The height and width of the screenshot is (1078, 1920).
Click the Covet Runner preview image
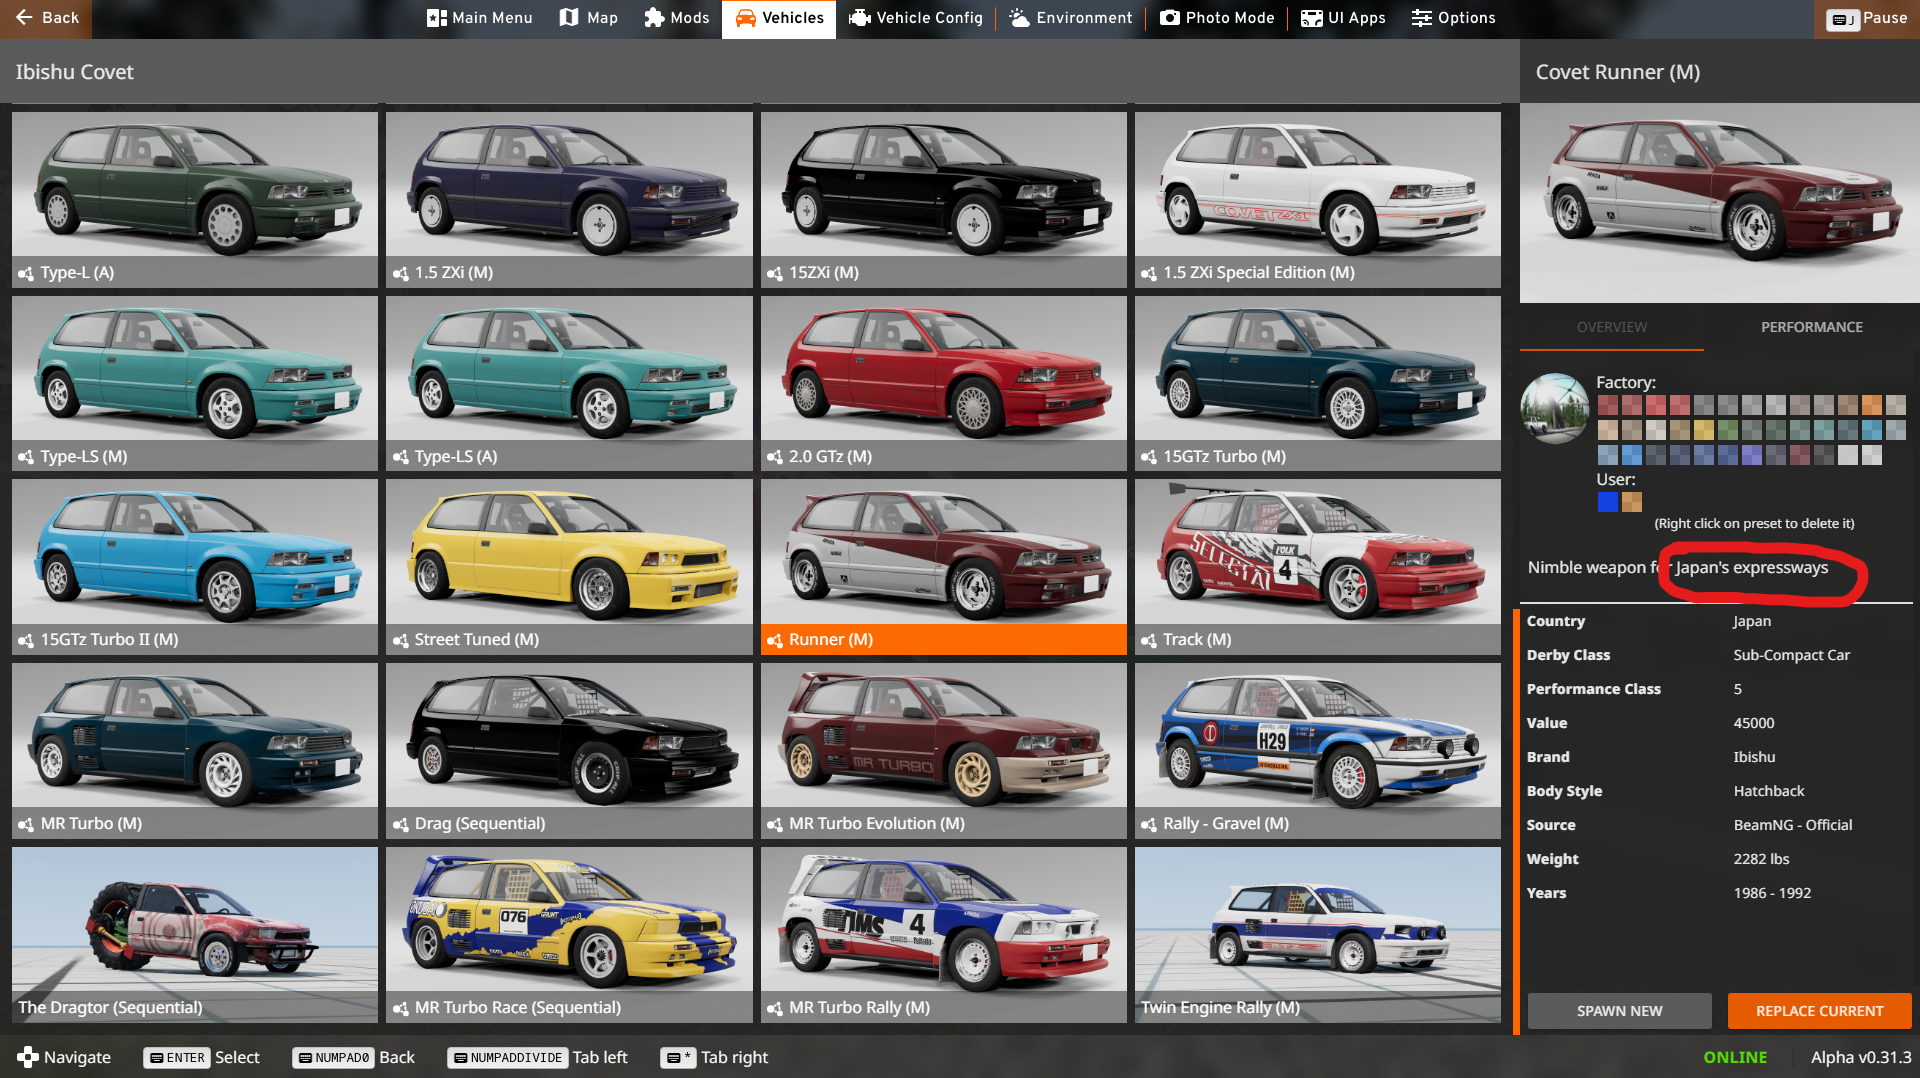[1719, 203]
